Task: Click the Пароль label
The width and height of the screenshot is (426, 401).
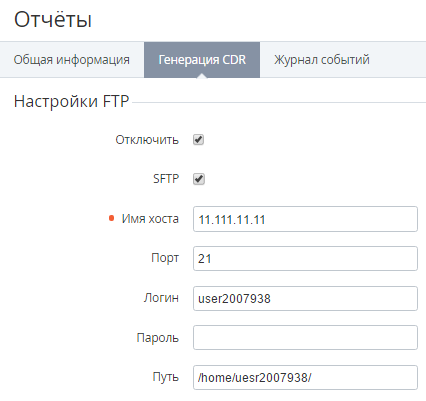Action: click(158, 338)
